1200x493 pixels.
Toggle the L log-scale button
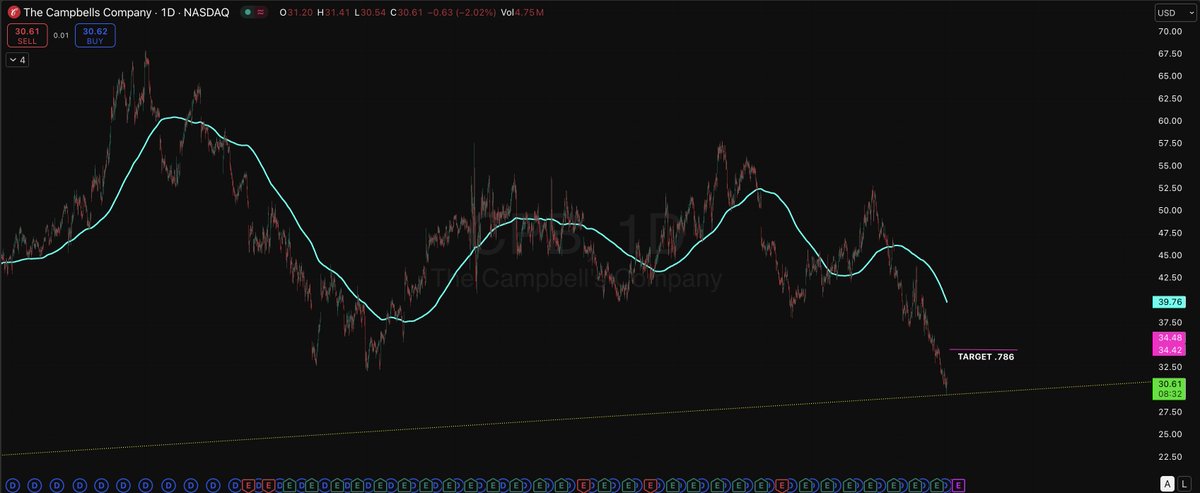coord(1184,483)
